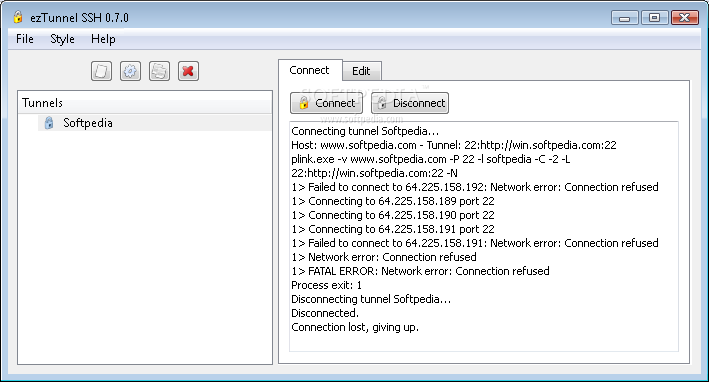Click the 'Connecting tunnel Softpedia...' log line
Viewport: 709px width, 382px height.
pos(365,131)
